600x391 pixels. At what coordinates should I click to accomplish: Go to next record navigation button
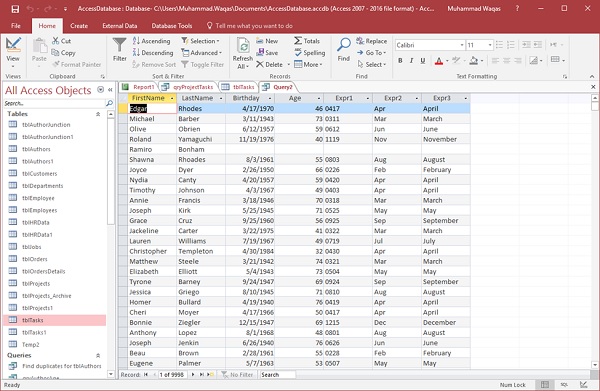193,375
